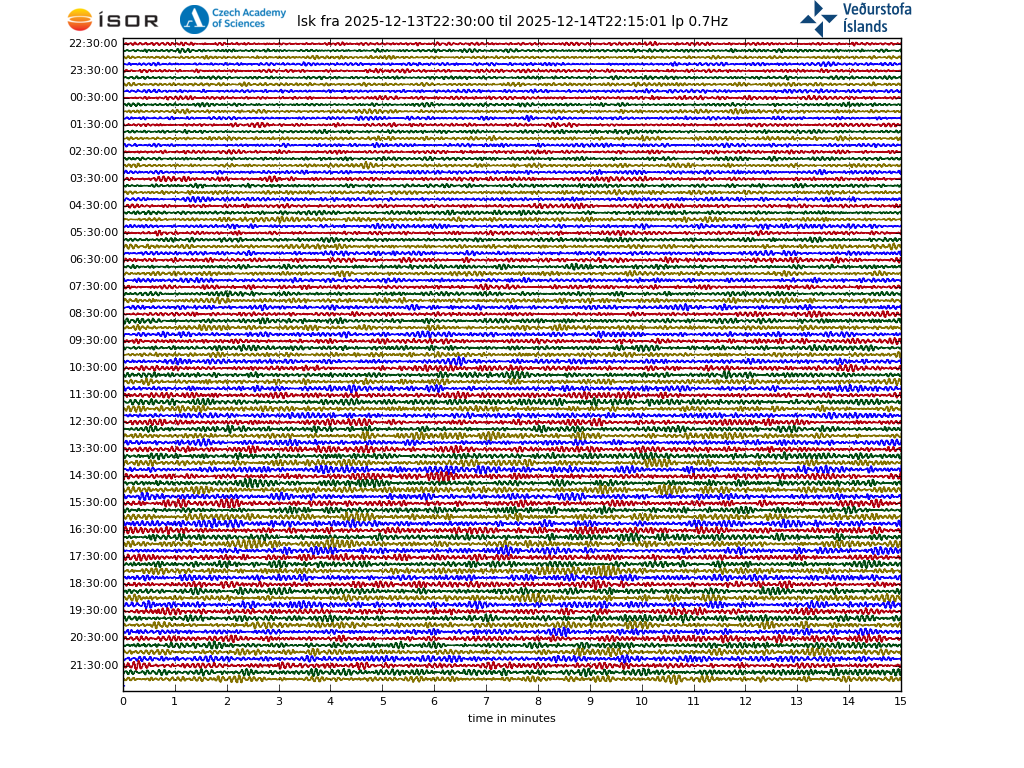This screenshot has height=768, width=1024.
Task: Select the 12:30:00 row label
Action: 93,422
